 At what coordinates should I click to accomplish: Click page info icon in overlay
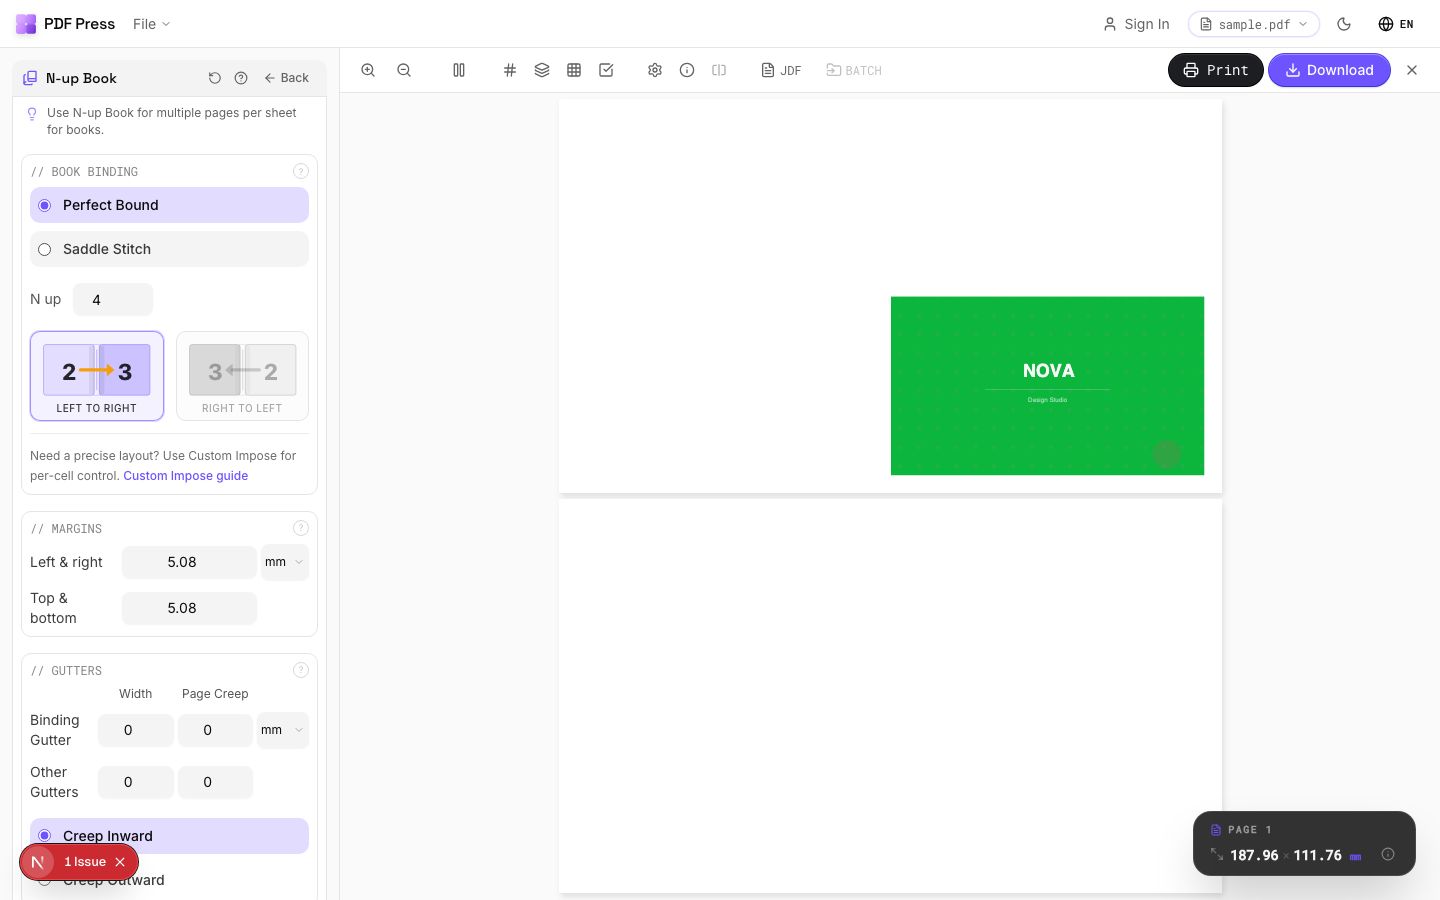tap(1388, 854)
